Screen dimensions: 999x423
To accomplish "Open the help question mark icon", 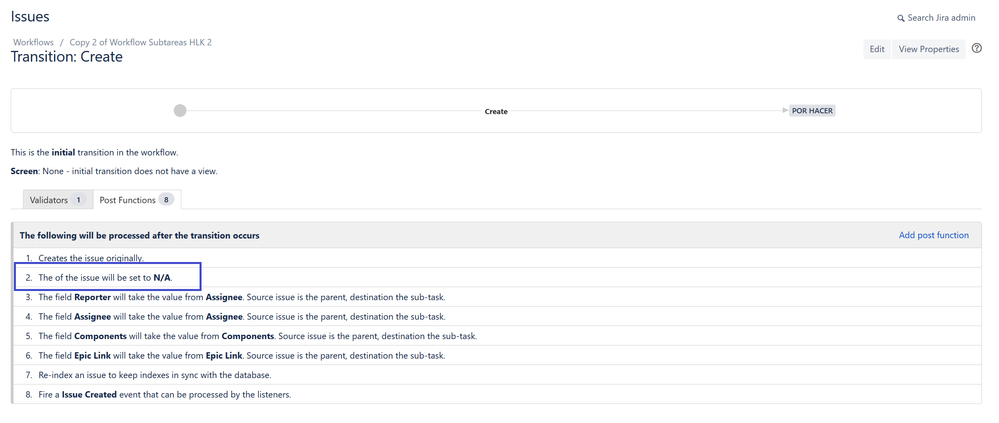I will (x=977, y=48).
